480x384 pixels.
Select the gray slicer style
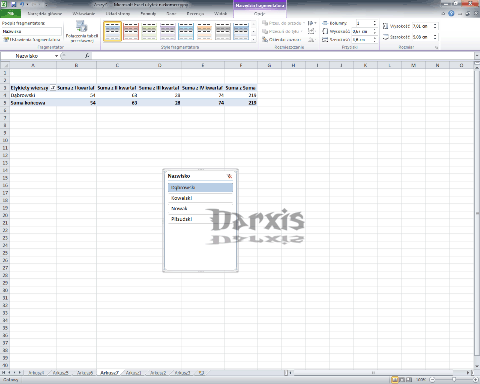(222, 31)
